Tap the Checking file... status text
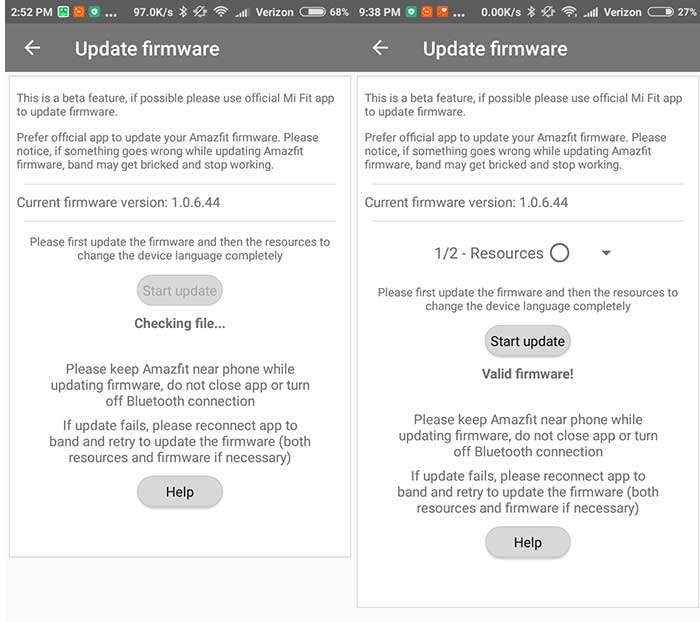The height and width of the screenshot is (622, 700). point(179,323)
